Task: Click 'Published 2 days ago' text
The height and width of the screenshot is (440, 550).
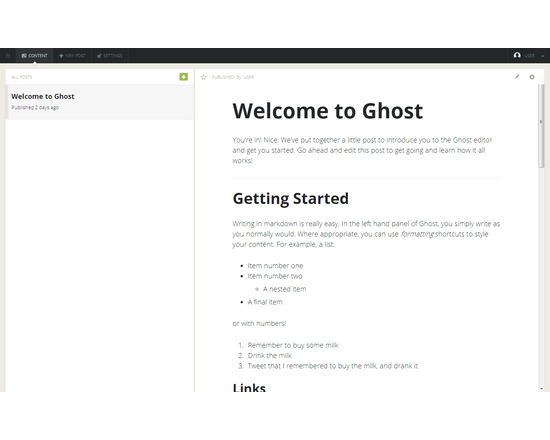Action: [x=35, y=107]
